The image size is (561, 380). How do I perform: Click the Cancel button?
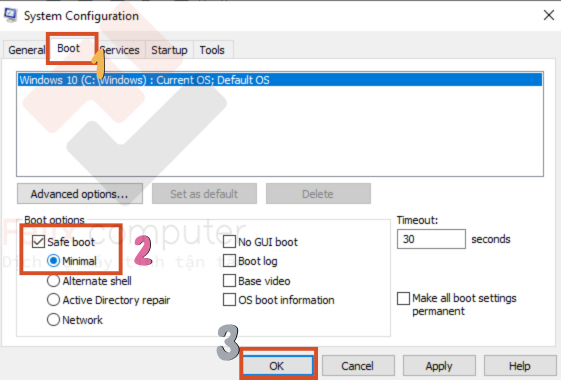pyautogui.click(x=358, y=366)
